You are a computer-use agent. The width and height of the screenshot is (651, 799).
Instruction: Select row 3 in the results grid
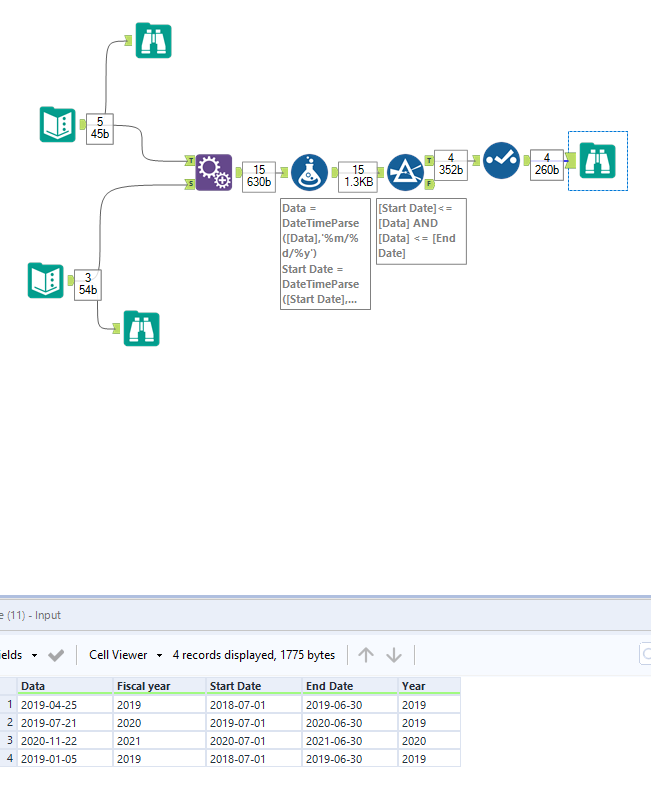(9, 738)
